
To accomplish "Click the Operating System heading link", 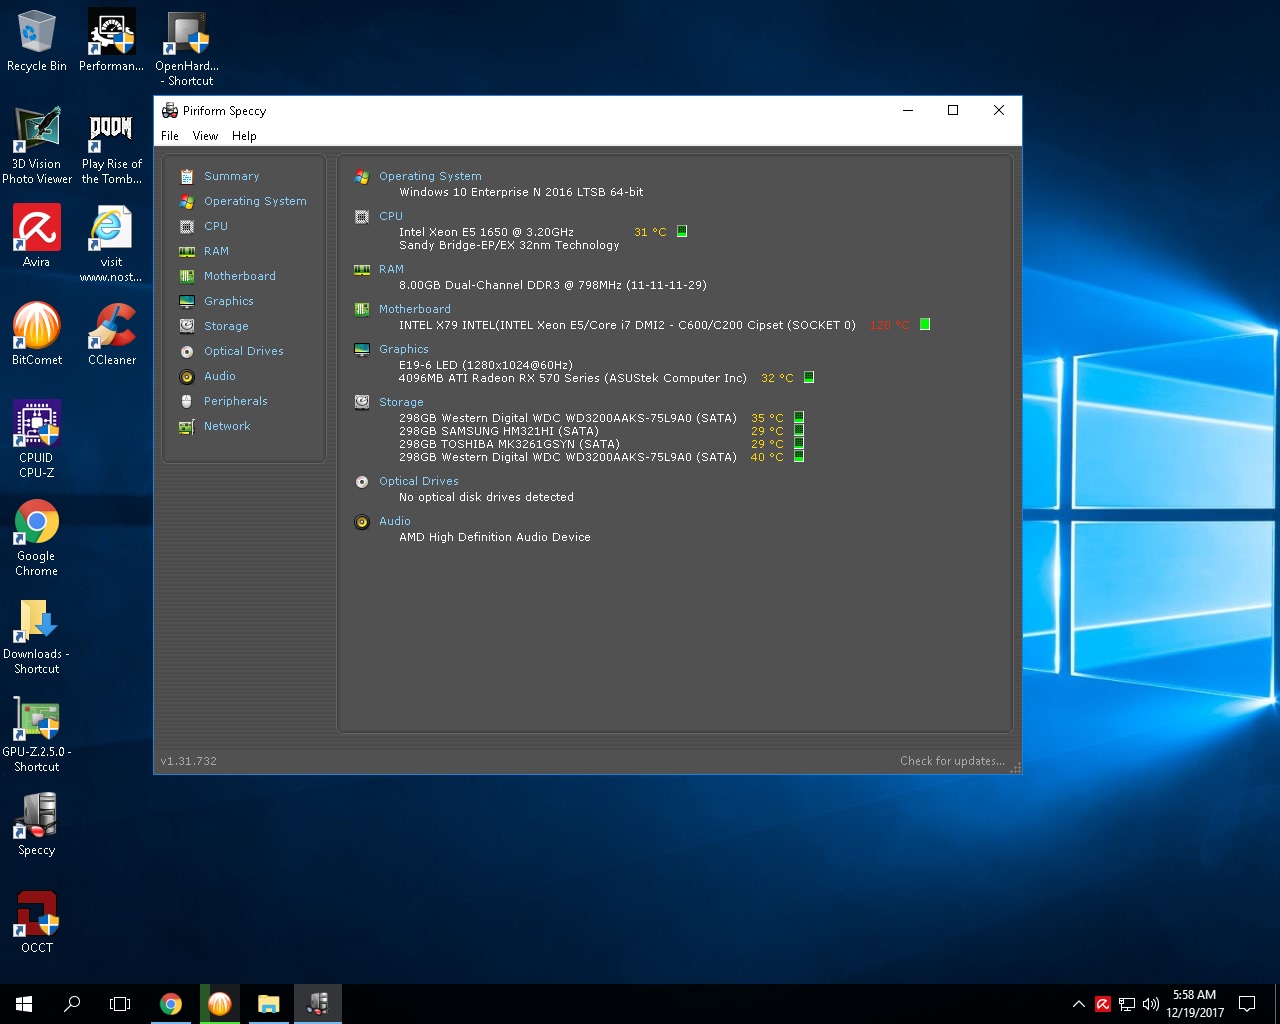I will 430,176.
